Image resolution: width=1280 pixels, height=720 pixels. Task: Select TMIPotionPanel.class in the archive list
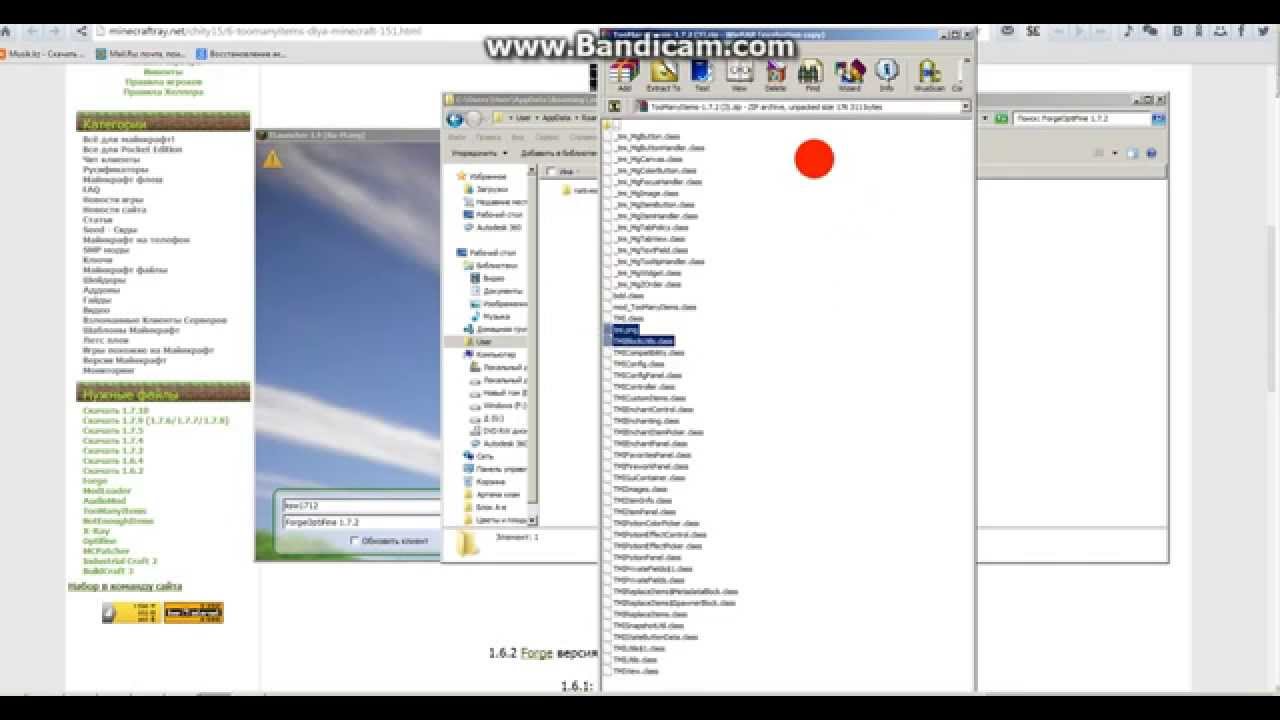pos(645,557)
